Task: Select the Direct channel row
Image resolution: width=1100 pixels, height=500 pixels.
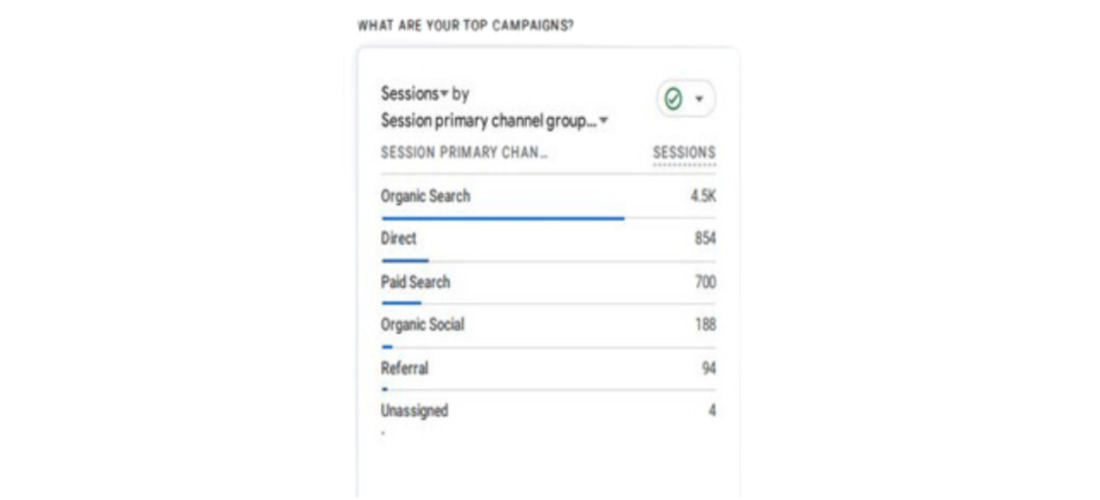Action: coord(549,239)
